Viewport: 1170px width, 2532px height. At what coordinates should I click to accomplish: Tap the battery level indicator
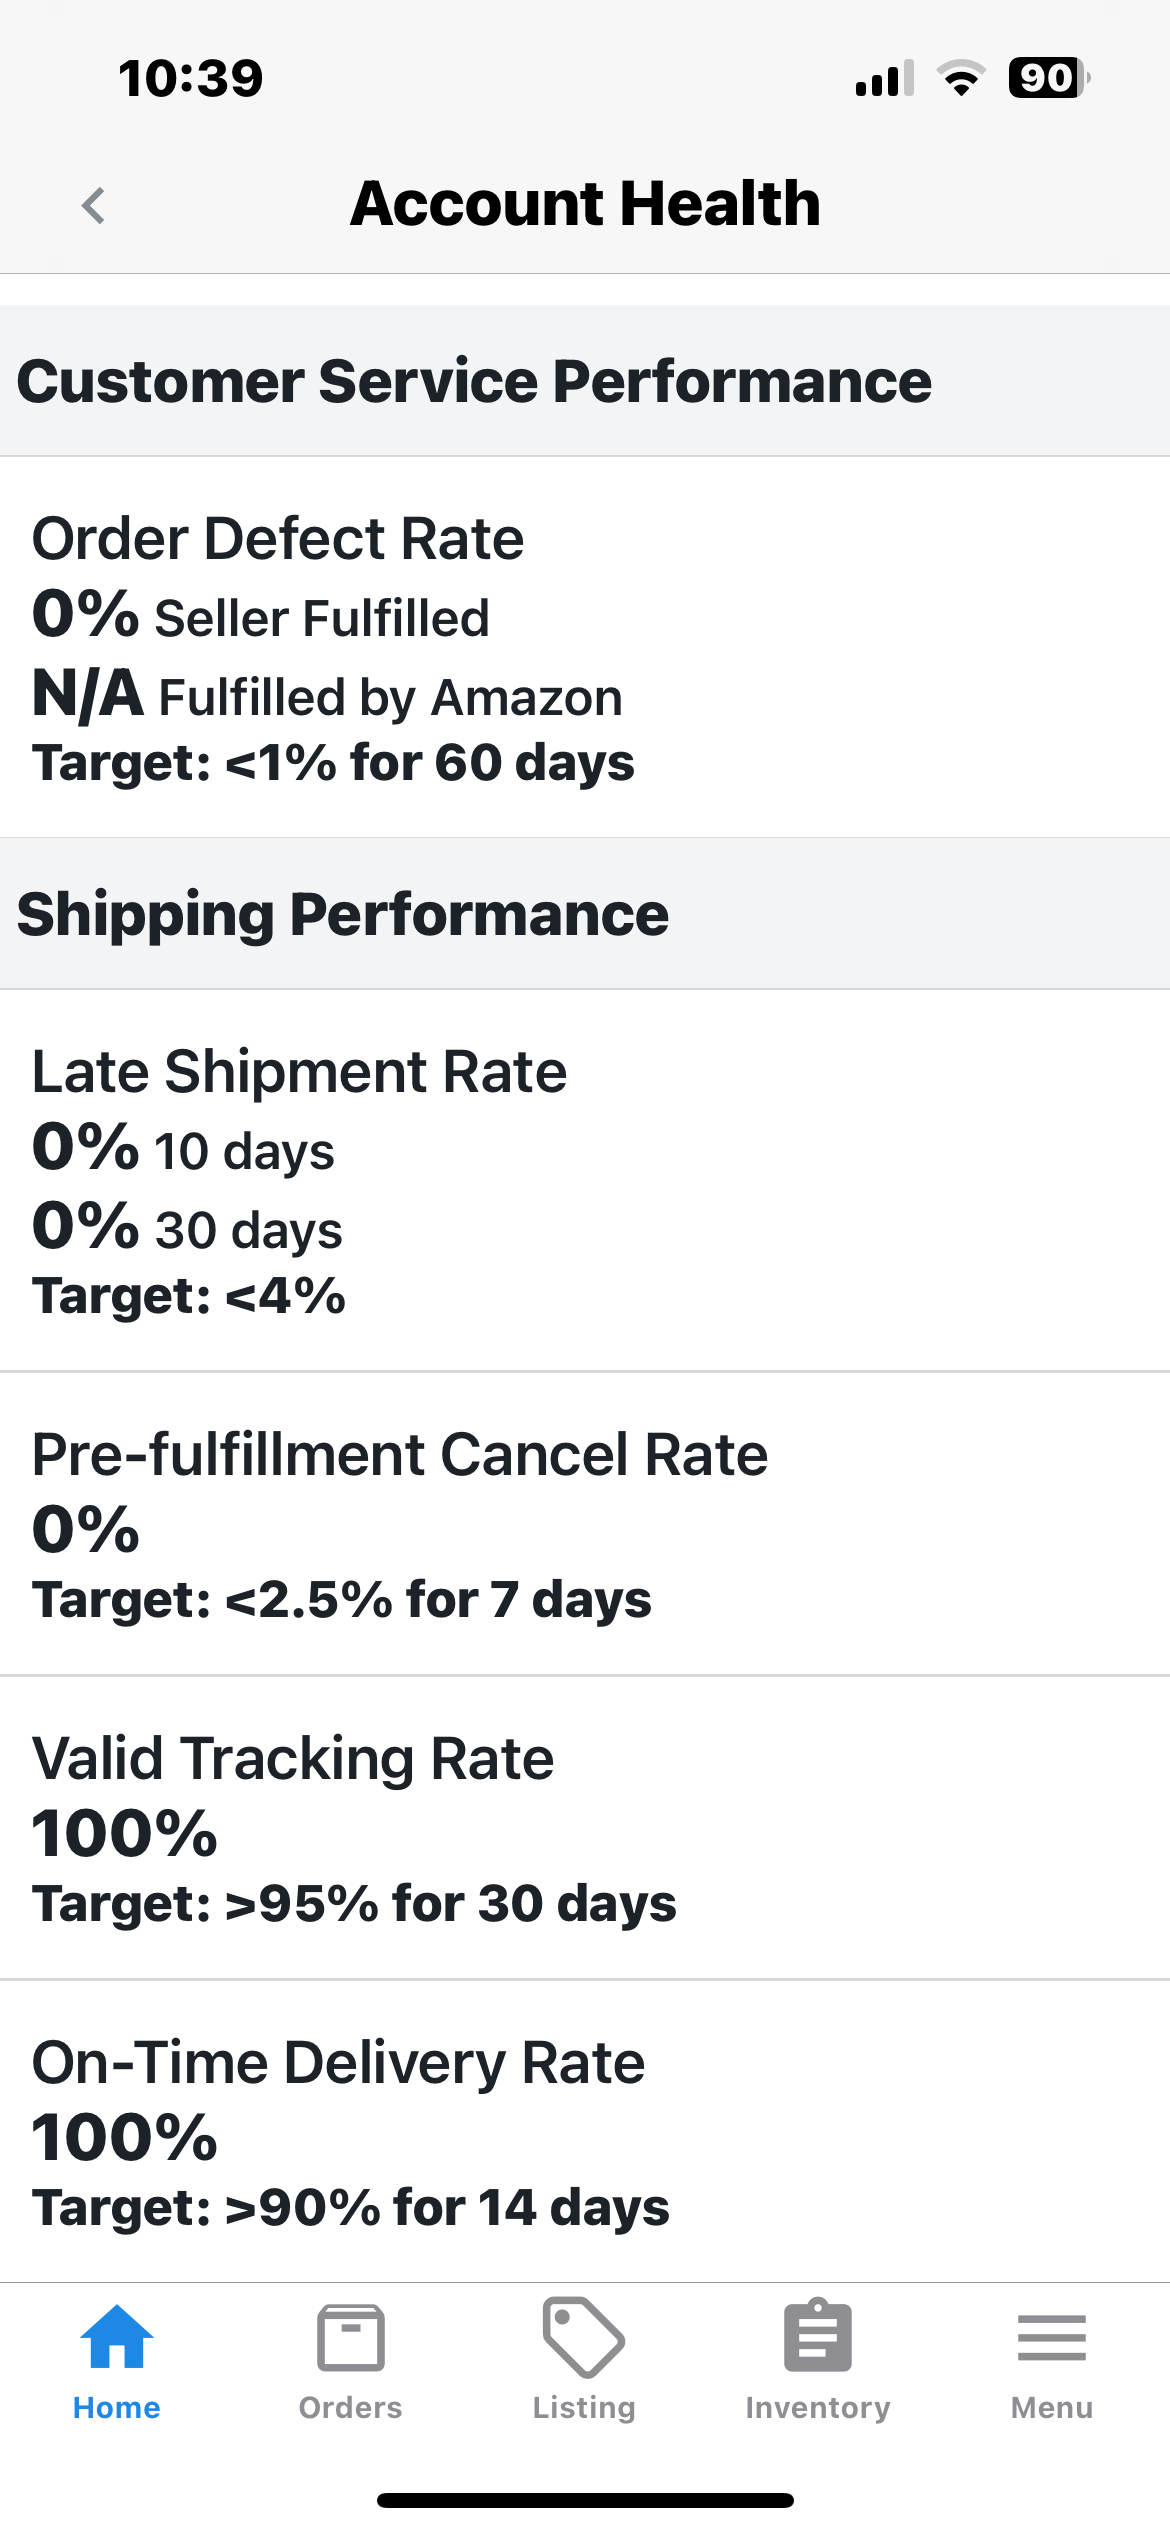[x=1049, y=78]
